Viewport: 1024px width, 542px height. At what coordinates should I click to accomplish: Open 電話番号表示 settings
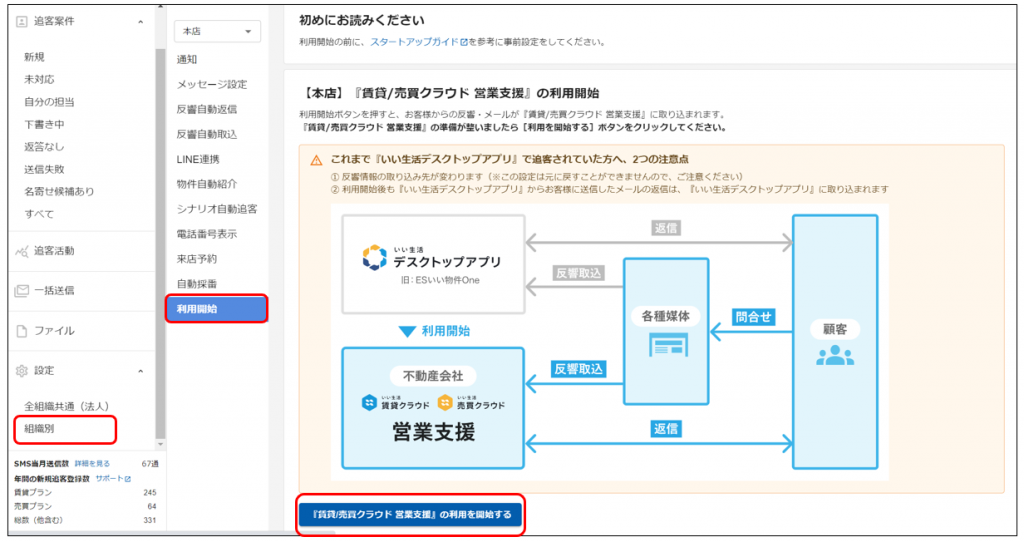pyautogui.click(x=206, y=234)
